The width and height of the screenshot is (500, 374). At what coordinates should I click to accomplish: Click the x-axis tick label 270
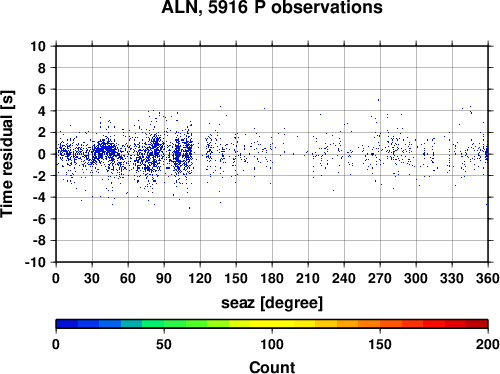(380, 278)
